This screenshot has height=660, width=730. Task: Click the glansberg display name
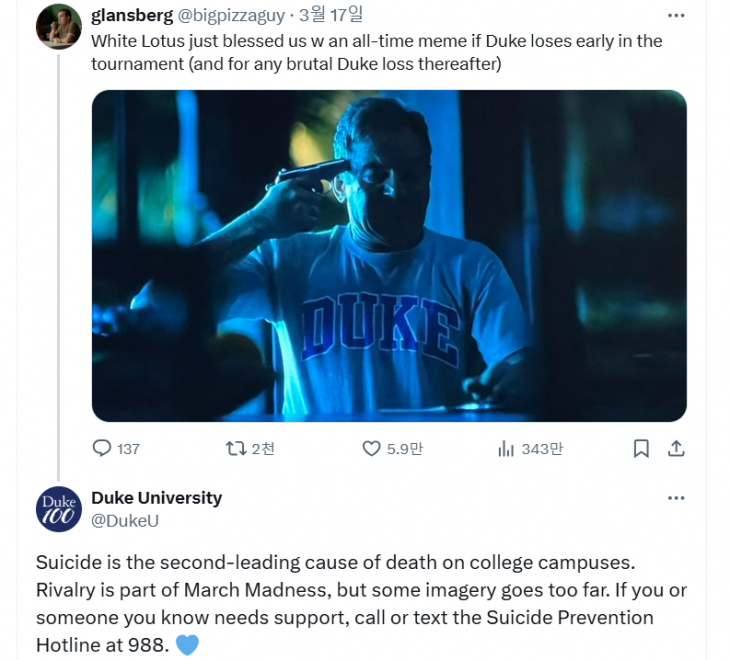point(131,15)
